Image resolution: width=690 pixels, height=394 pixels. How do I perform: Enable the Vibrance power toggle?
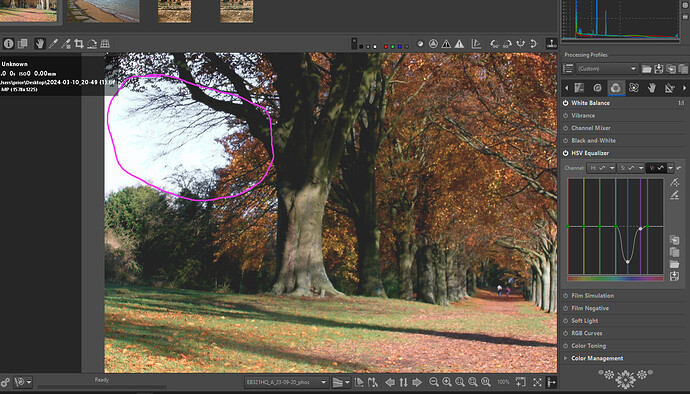pos(565,115)
